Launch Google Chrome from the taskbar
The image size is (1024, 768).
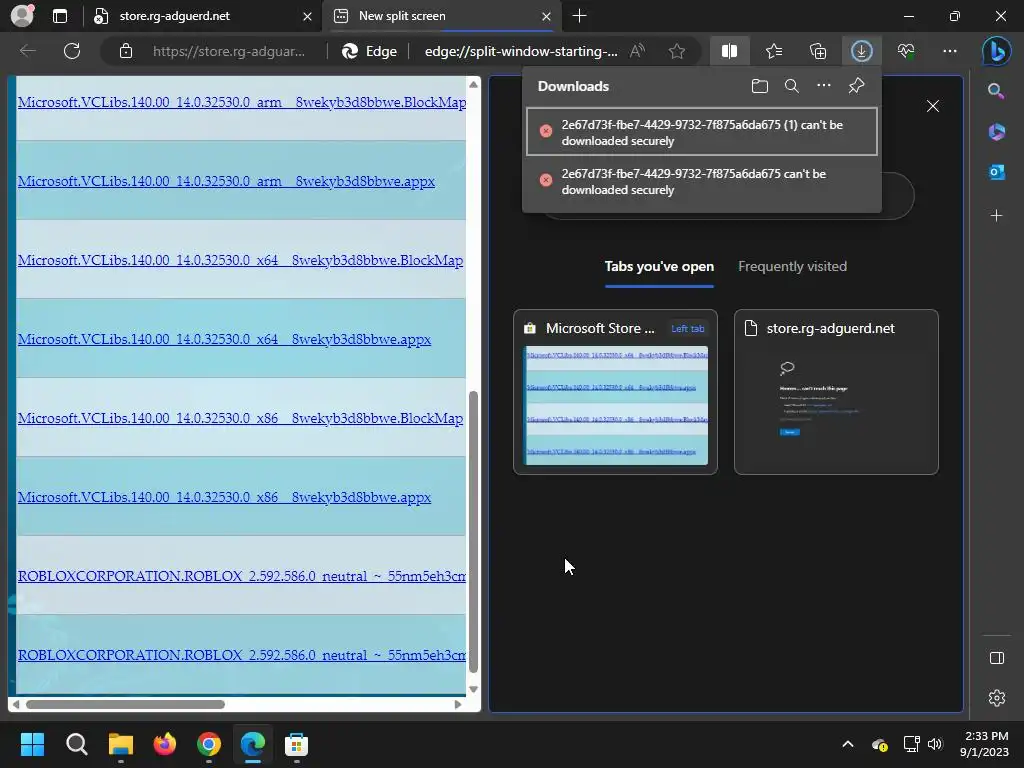[x=208, y=744]
